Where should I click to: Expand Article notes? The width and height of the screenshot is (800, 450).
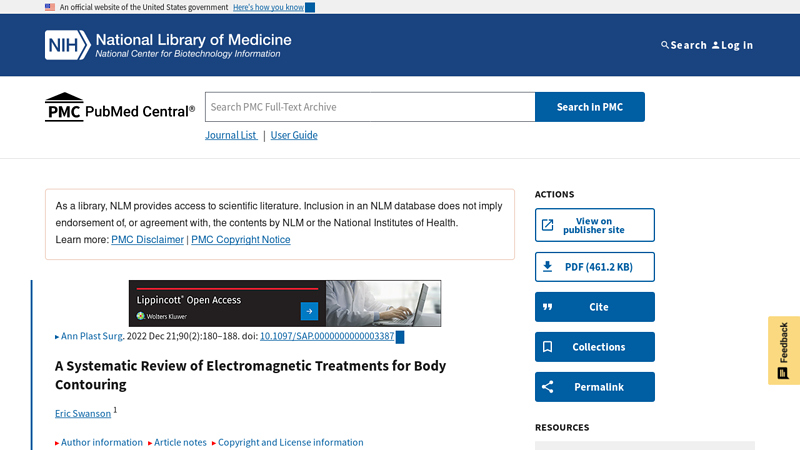click(x=180, y=442)
